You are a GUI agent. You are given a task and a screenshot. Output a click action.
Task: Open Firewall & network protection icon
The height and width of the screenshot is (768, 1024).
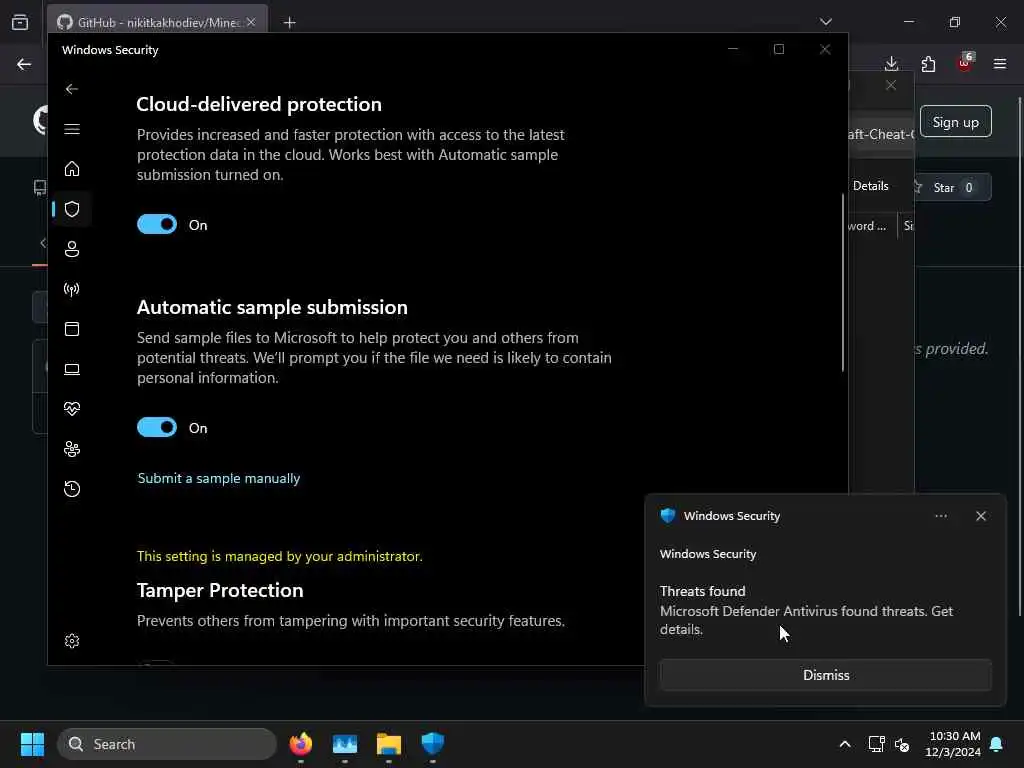coord(72,289)
